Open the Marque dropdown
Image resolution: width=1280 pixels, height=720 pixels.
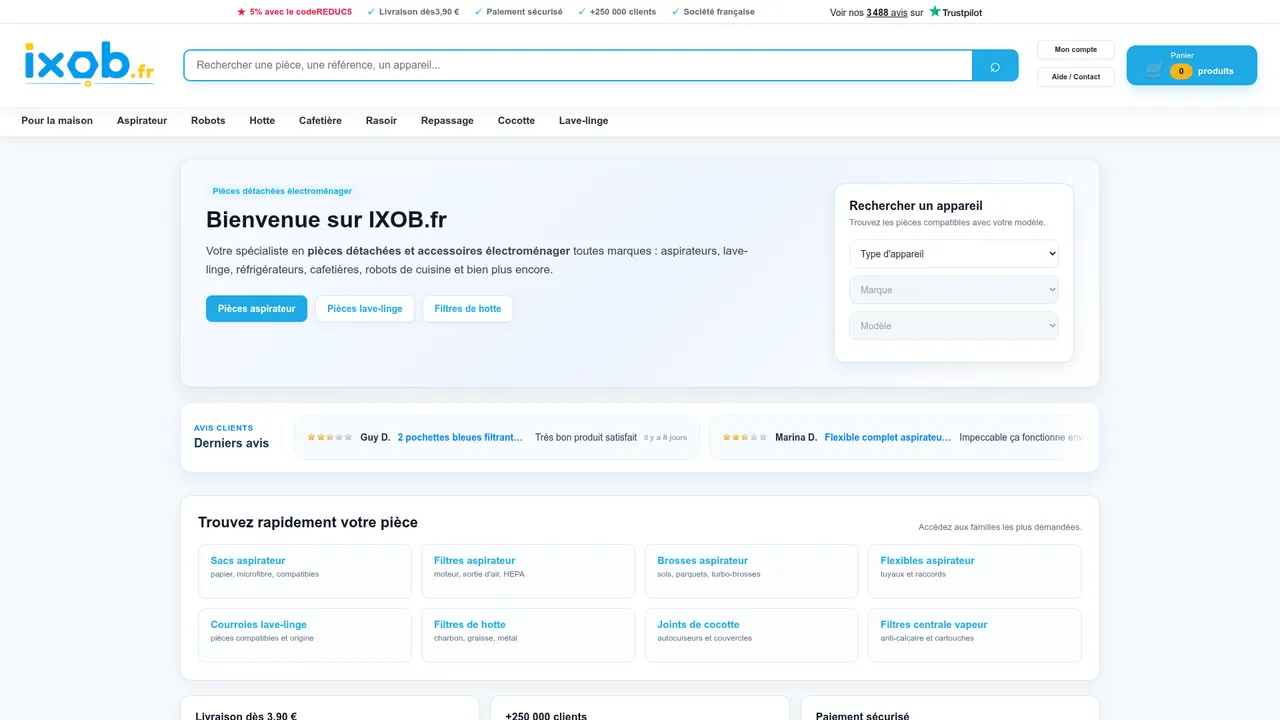954,290
